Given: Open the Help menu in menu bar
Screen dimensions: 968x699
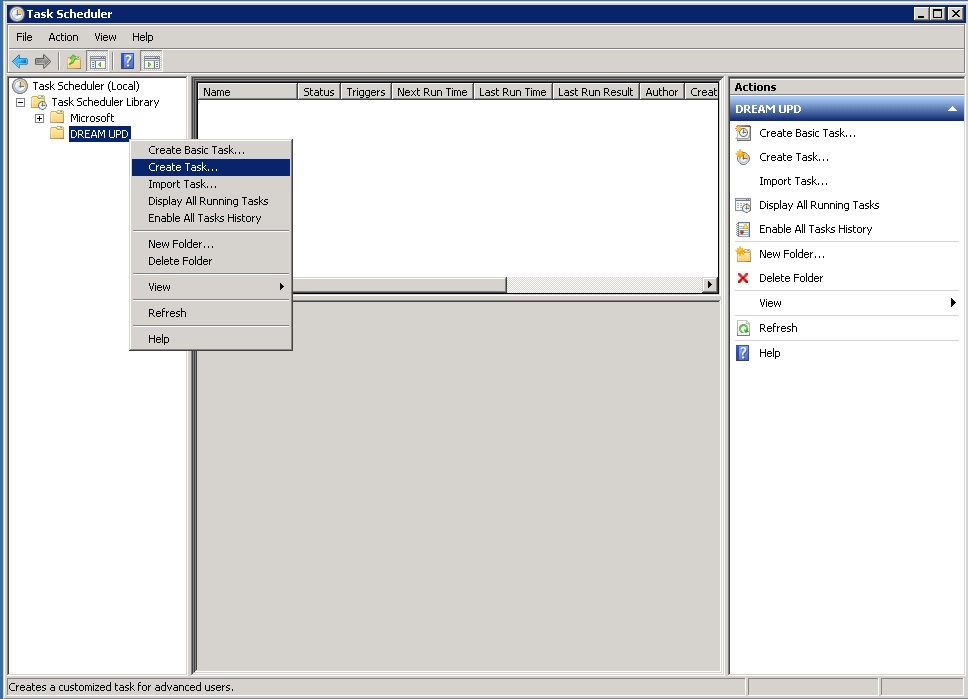Looking at the screenshot, I should (x=143, y=37).
